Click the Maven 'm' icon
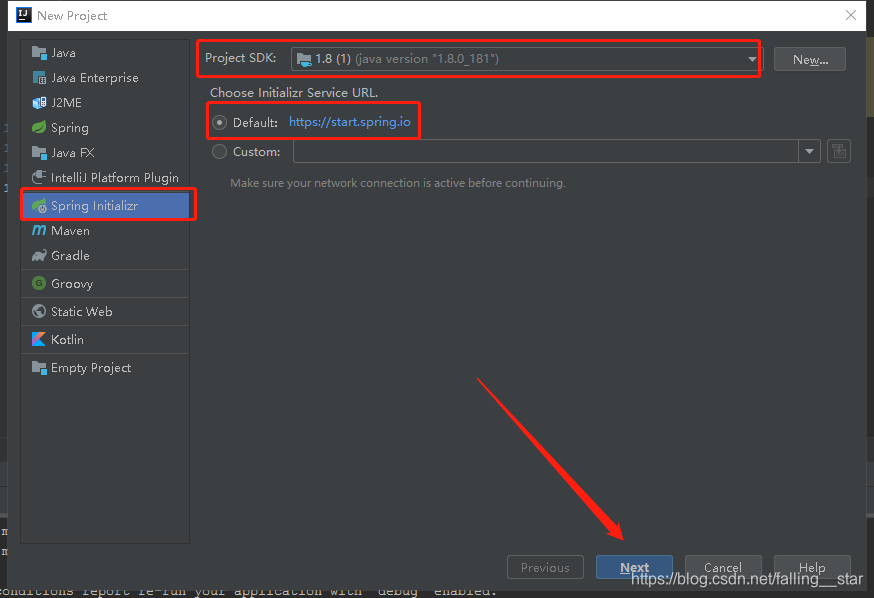This screenshot has width=874, height=598. point(39,230)
